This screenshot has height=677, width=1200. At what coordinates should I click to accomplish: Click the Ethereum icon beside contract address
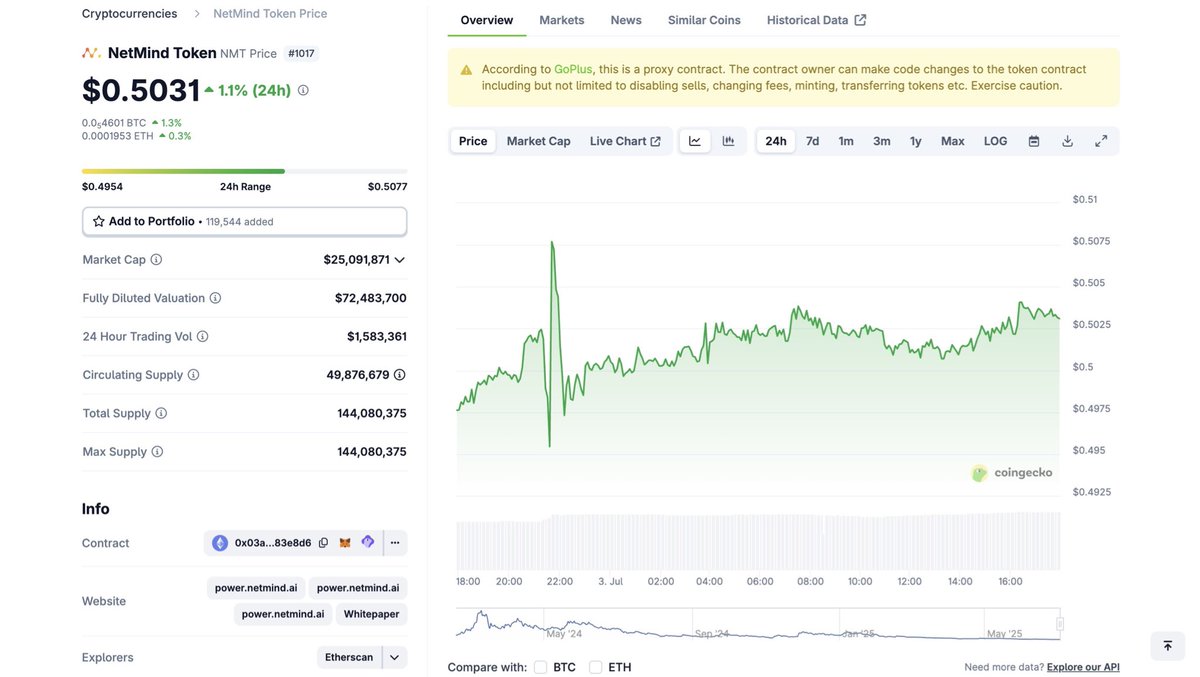pyautogui.click(x=220, y=543)
